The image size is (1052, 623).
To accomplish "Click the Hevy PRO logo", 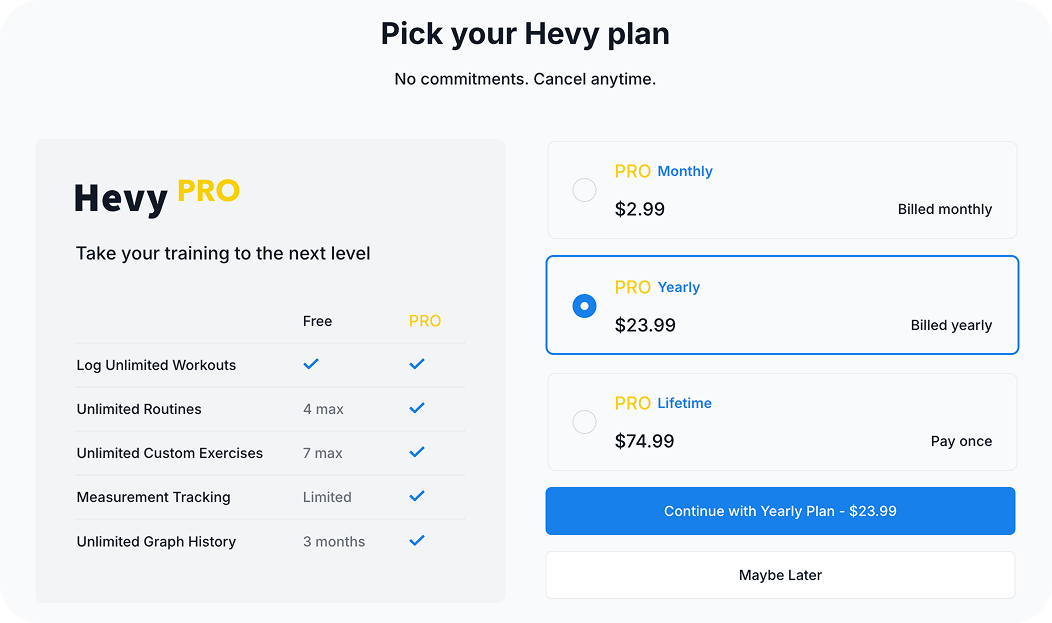I will click(157, 196).
